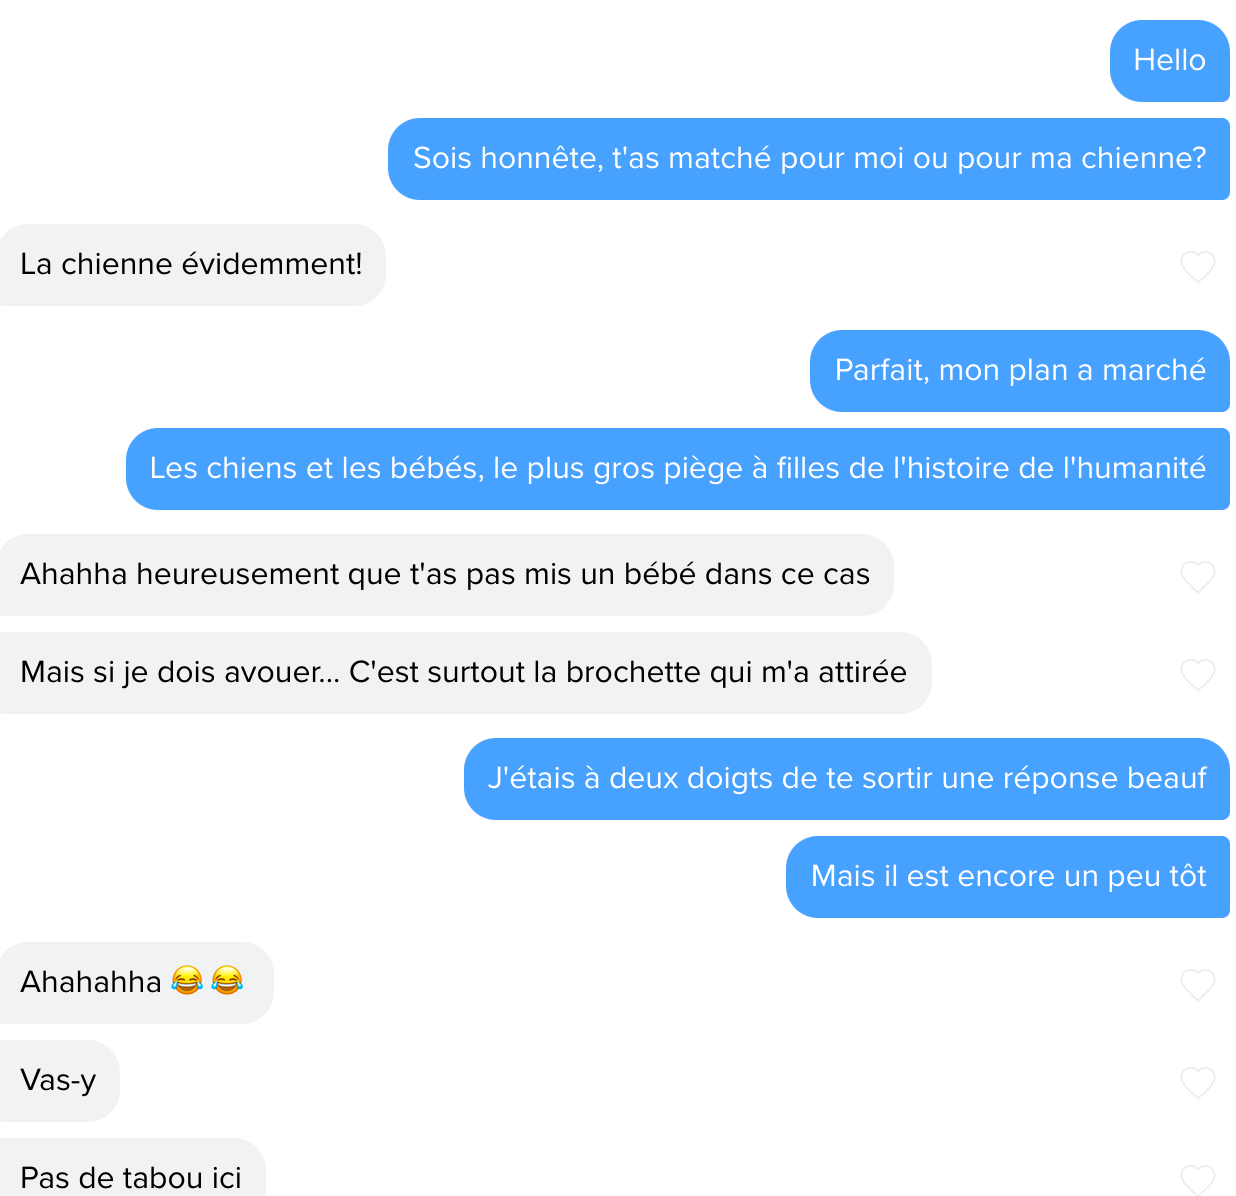1236x1196 pixels.
Task: Click 'J'étais à deux doigts' sent bubble
Action: tap(847, 779)
